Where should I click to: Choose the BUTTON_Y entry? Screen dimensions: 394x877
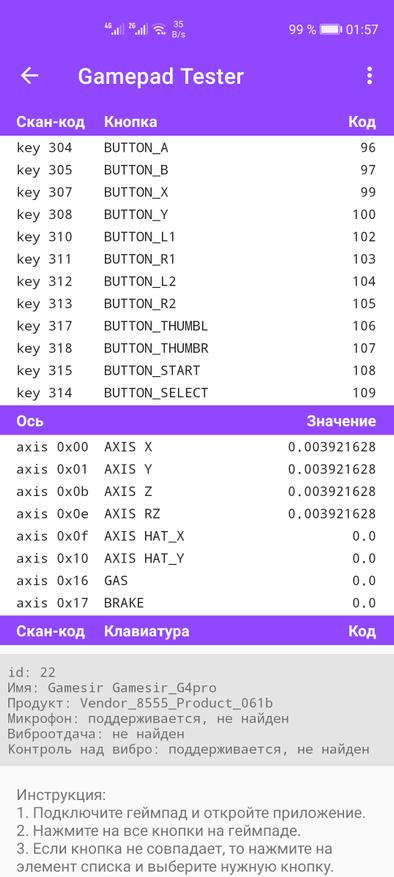point(197,215)
